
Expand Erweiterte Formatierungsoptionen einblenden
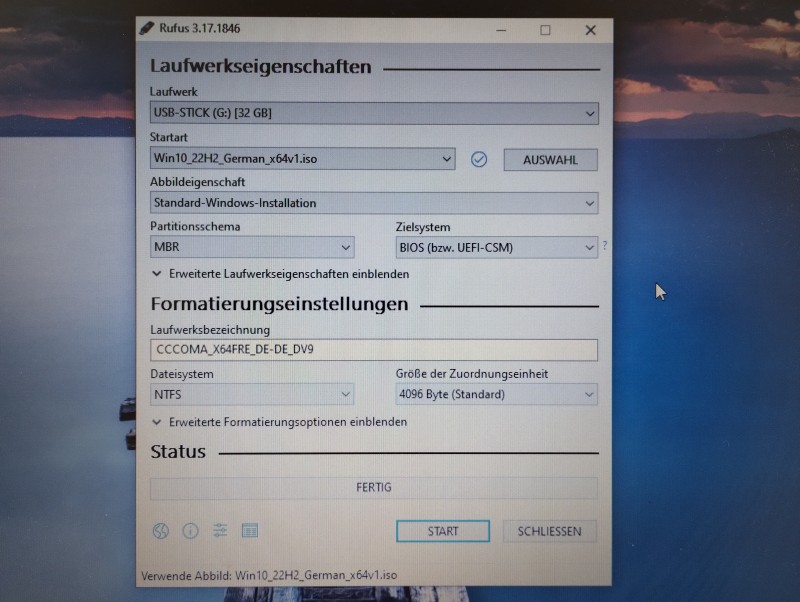point(280,422)
